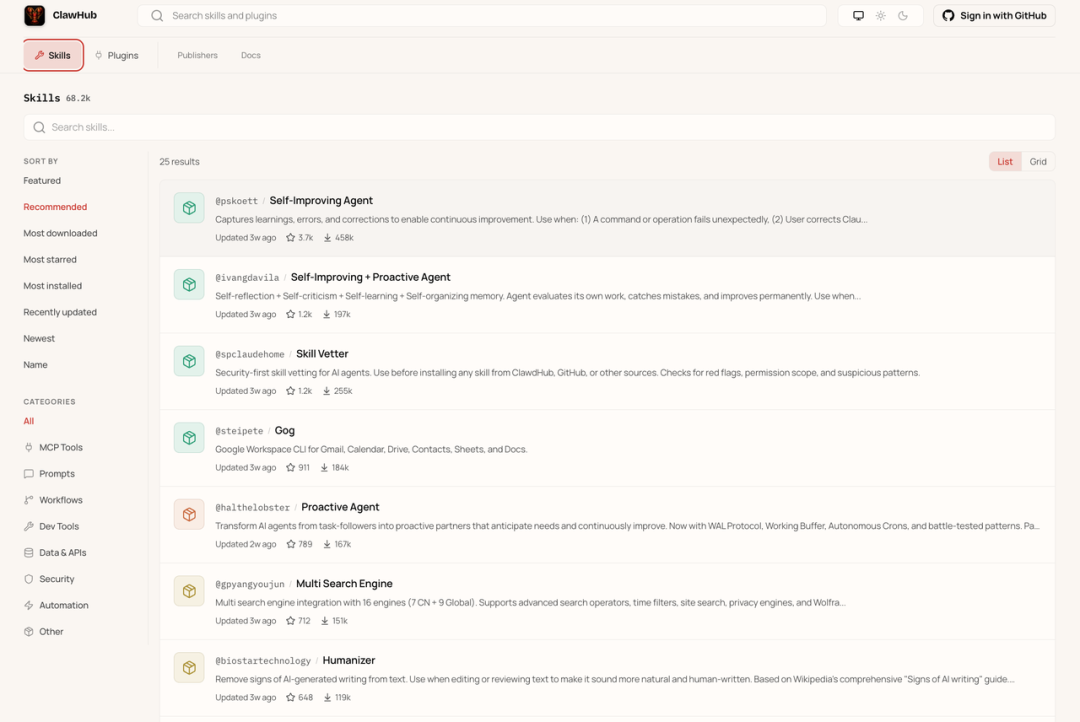Click publisher @biostartechnology
This screenshot has height=722, width=1080.
click(262, 661)
